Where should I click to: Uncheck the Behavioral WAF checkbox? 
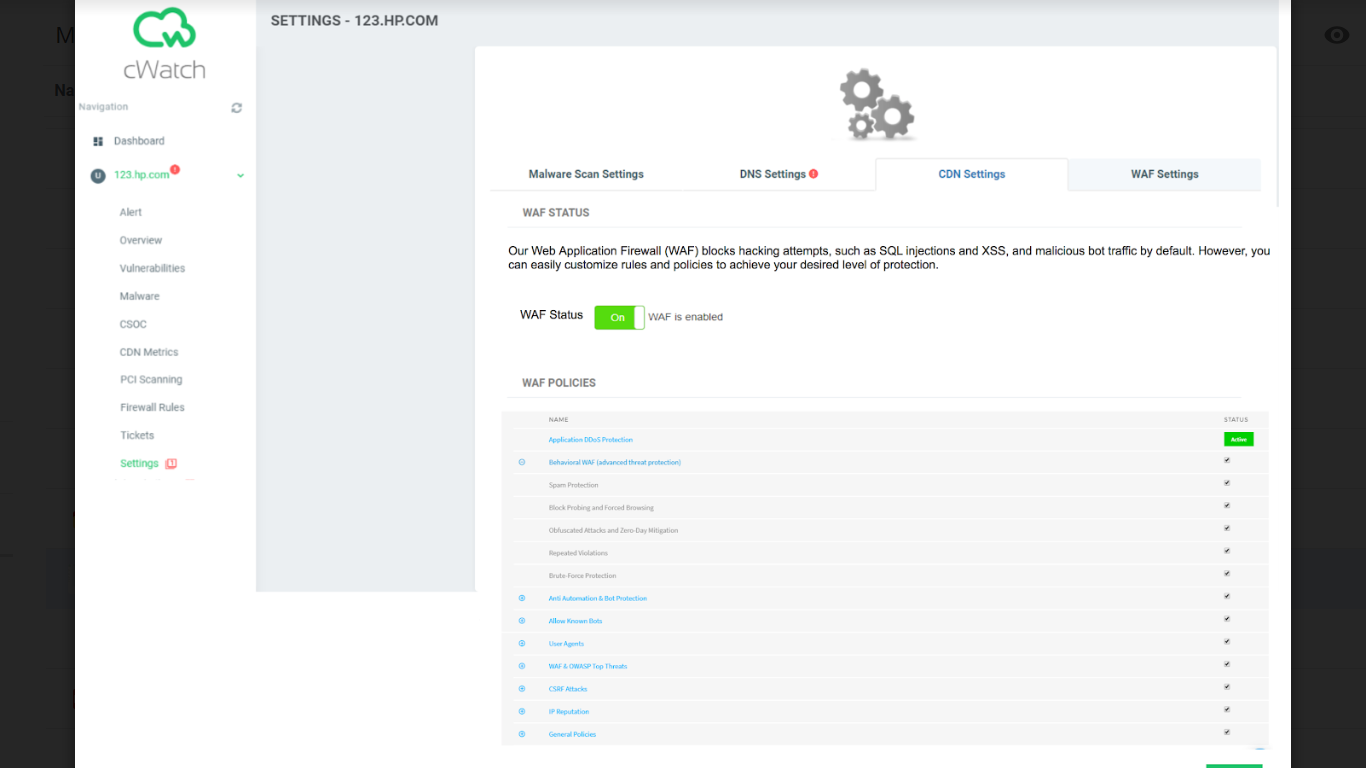pos(1227,460)
